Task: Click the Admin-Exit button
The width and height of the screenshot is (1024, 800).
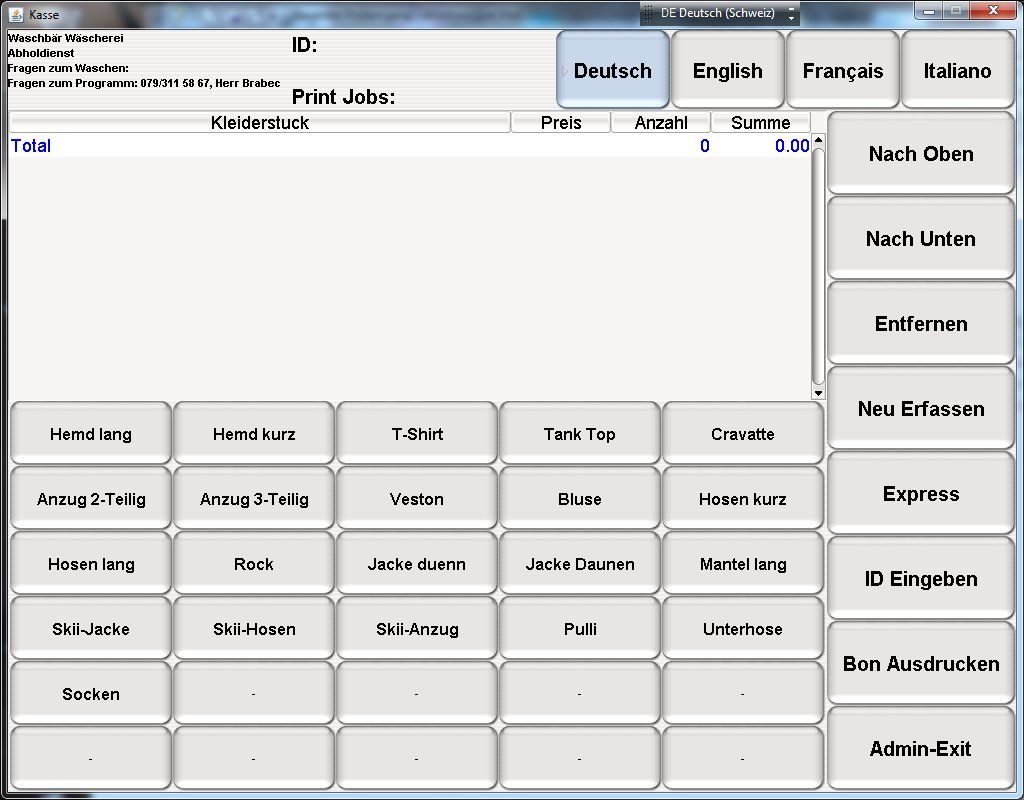Action: tap(921, 748)
